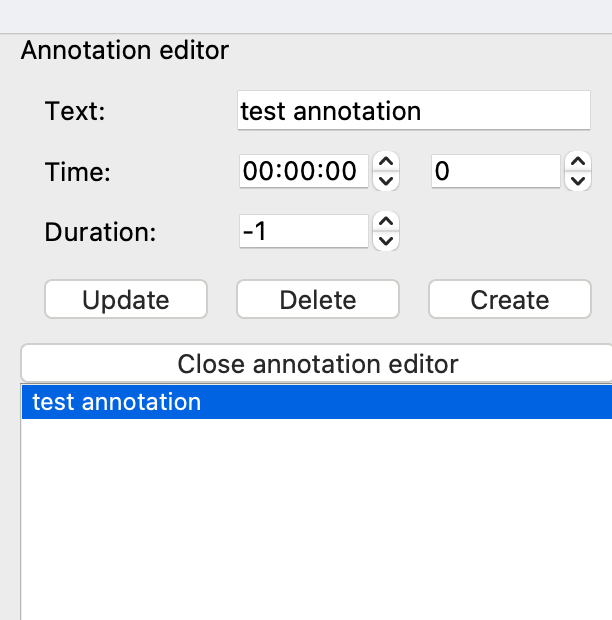Click the time milliseconds field showing 0
This screenshot has height=620, width=612.
coord(495,172)
